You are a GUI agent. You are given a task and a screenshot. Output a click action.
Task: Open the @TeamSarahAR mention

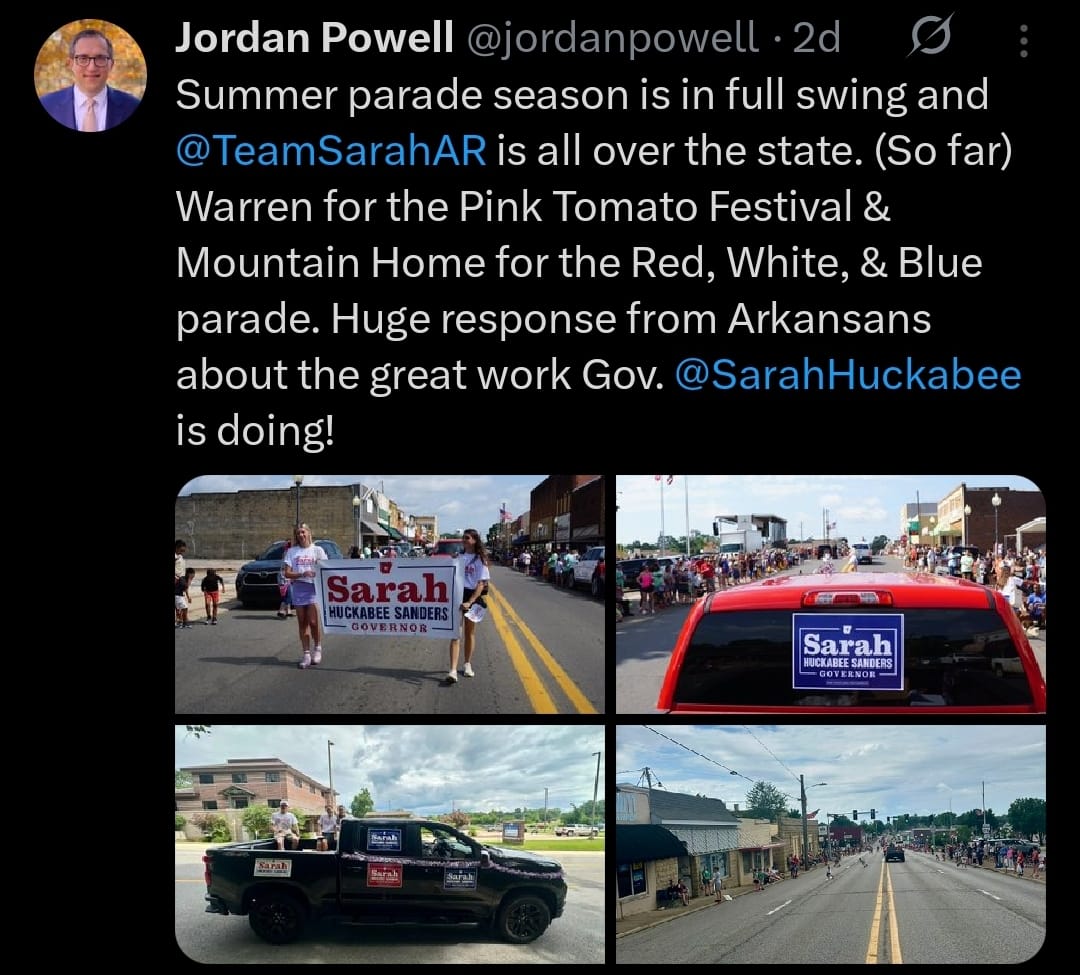pos(331,150)
